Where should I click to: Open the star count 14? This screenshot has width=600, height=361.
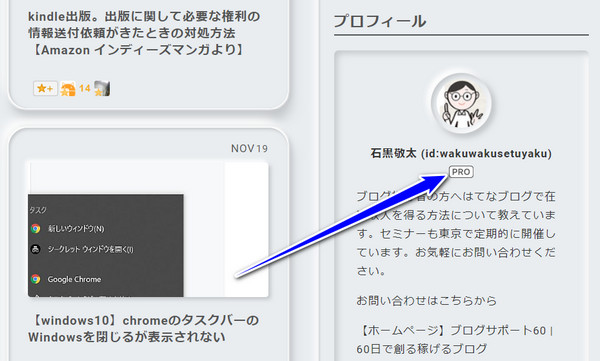pyautogui.click(x=85, y=89)
